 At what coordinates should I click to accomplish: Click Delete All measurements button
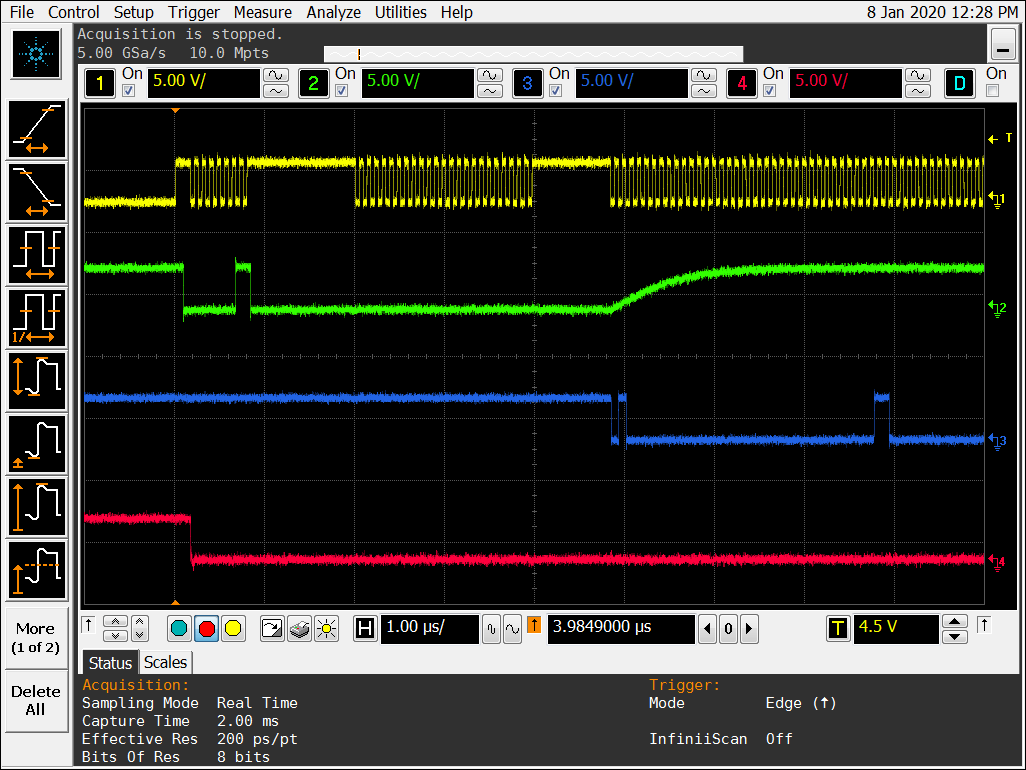pyautogui.click(x=36, y=701)
